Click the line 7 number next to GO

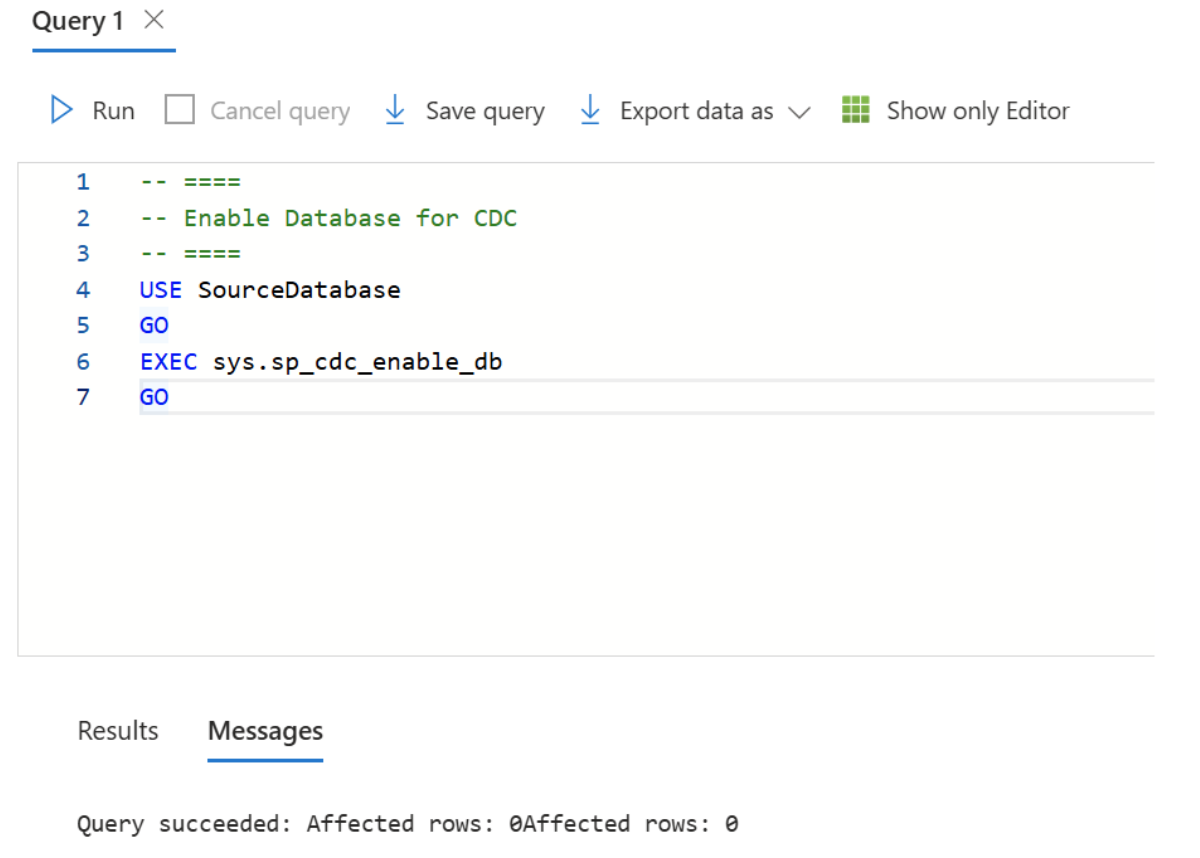coord(83,397)
